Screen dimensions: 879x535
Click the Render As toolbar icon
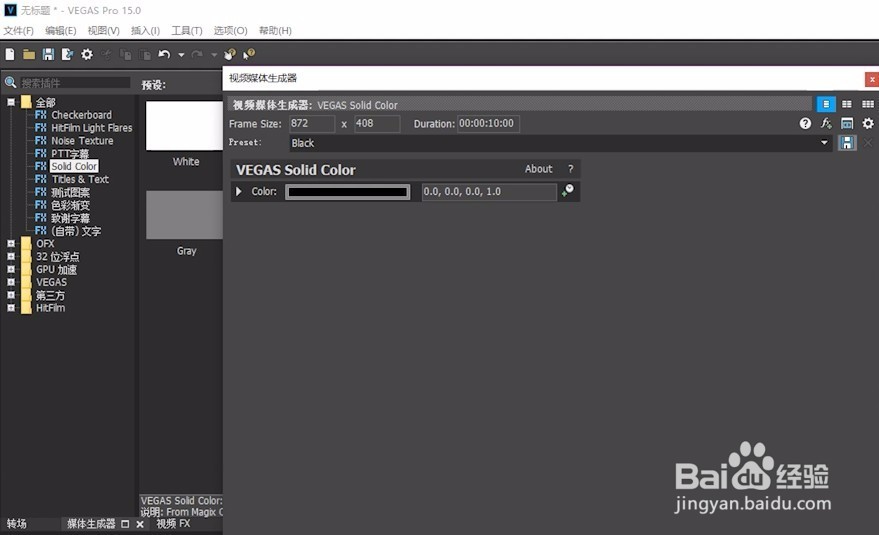pyautogui.click(x=67, y=54)
